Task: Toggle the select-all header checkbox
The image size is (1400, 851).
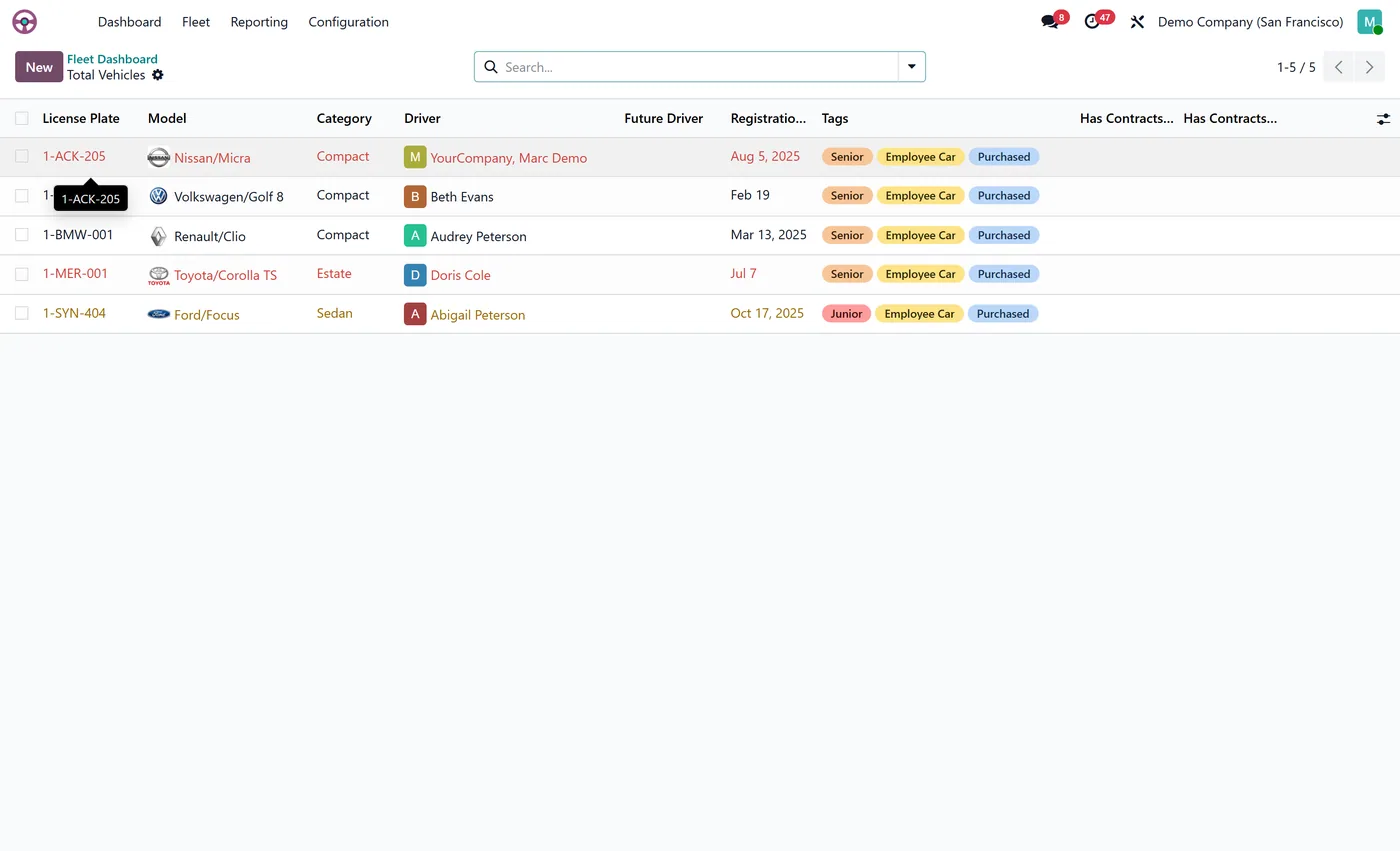Action: click(x=21, y=118)
